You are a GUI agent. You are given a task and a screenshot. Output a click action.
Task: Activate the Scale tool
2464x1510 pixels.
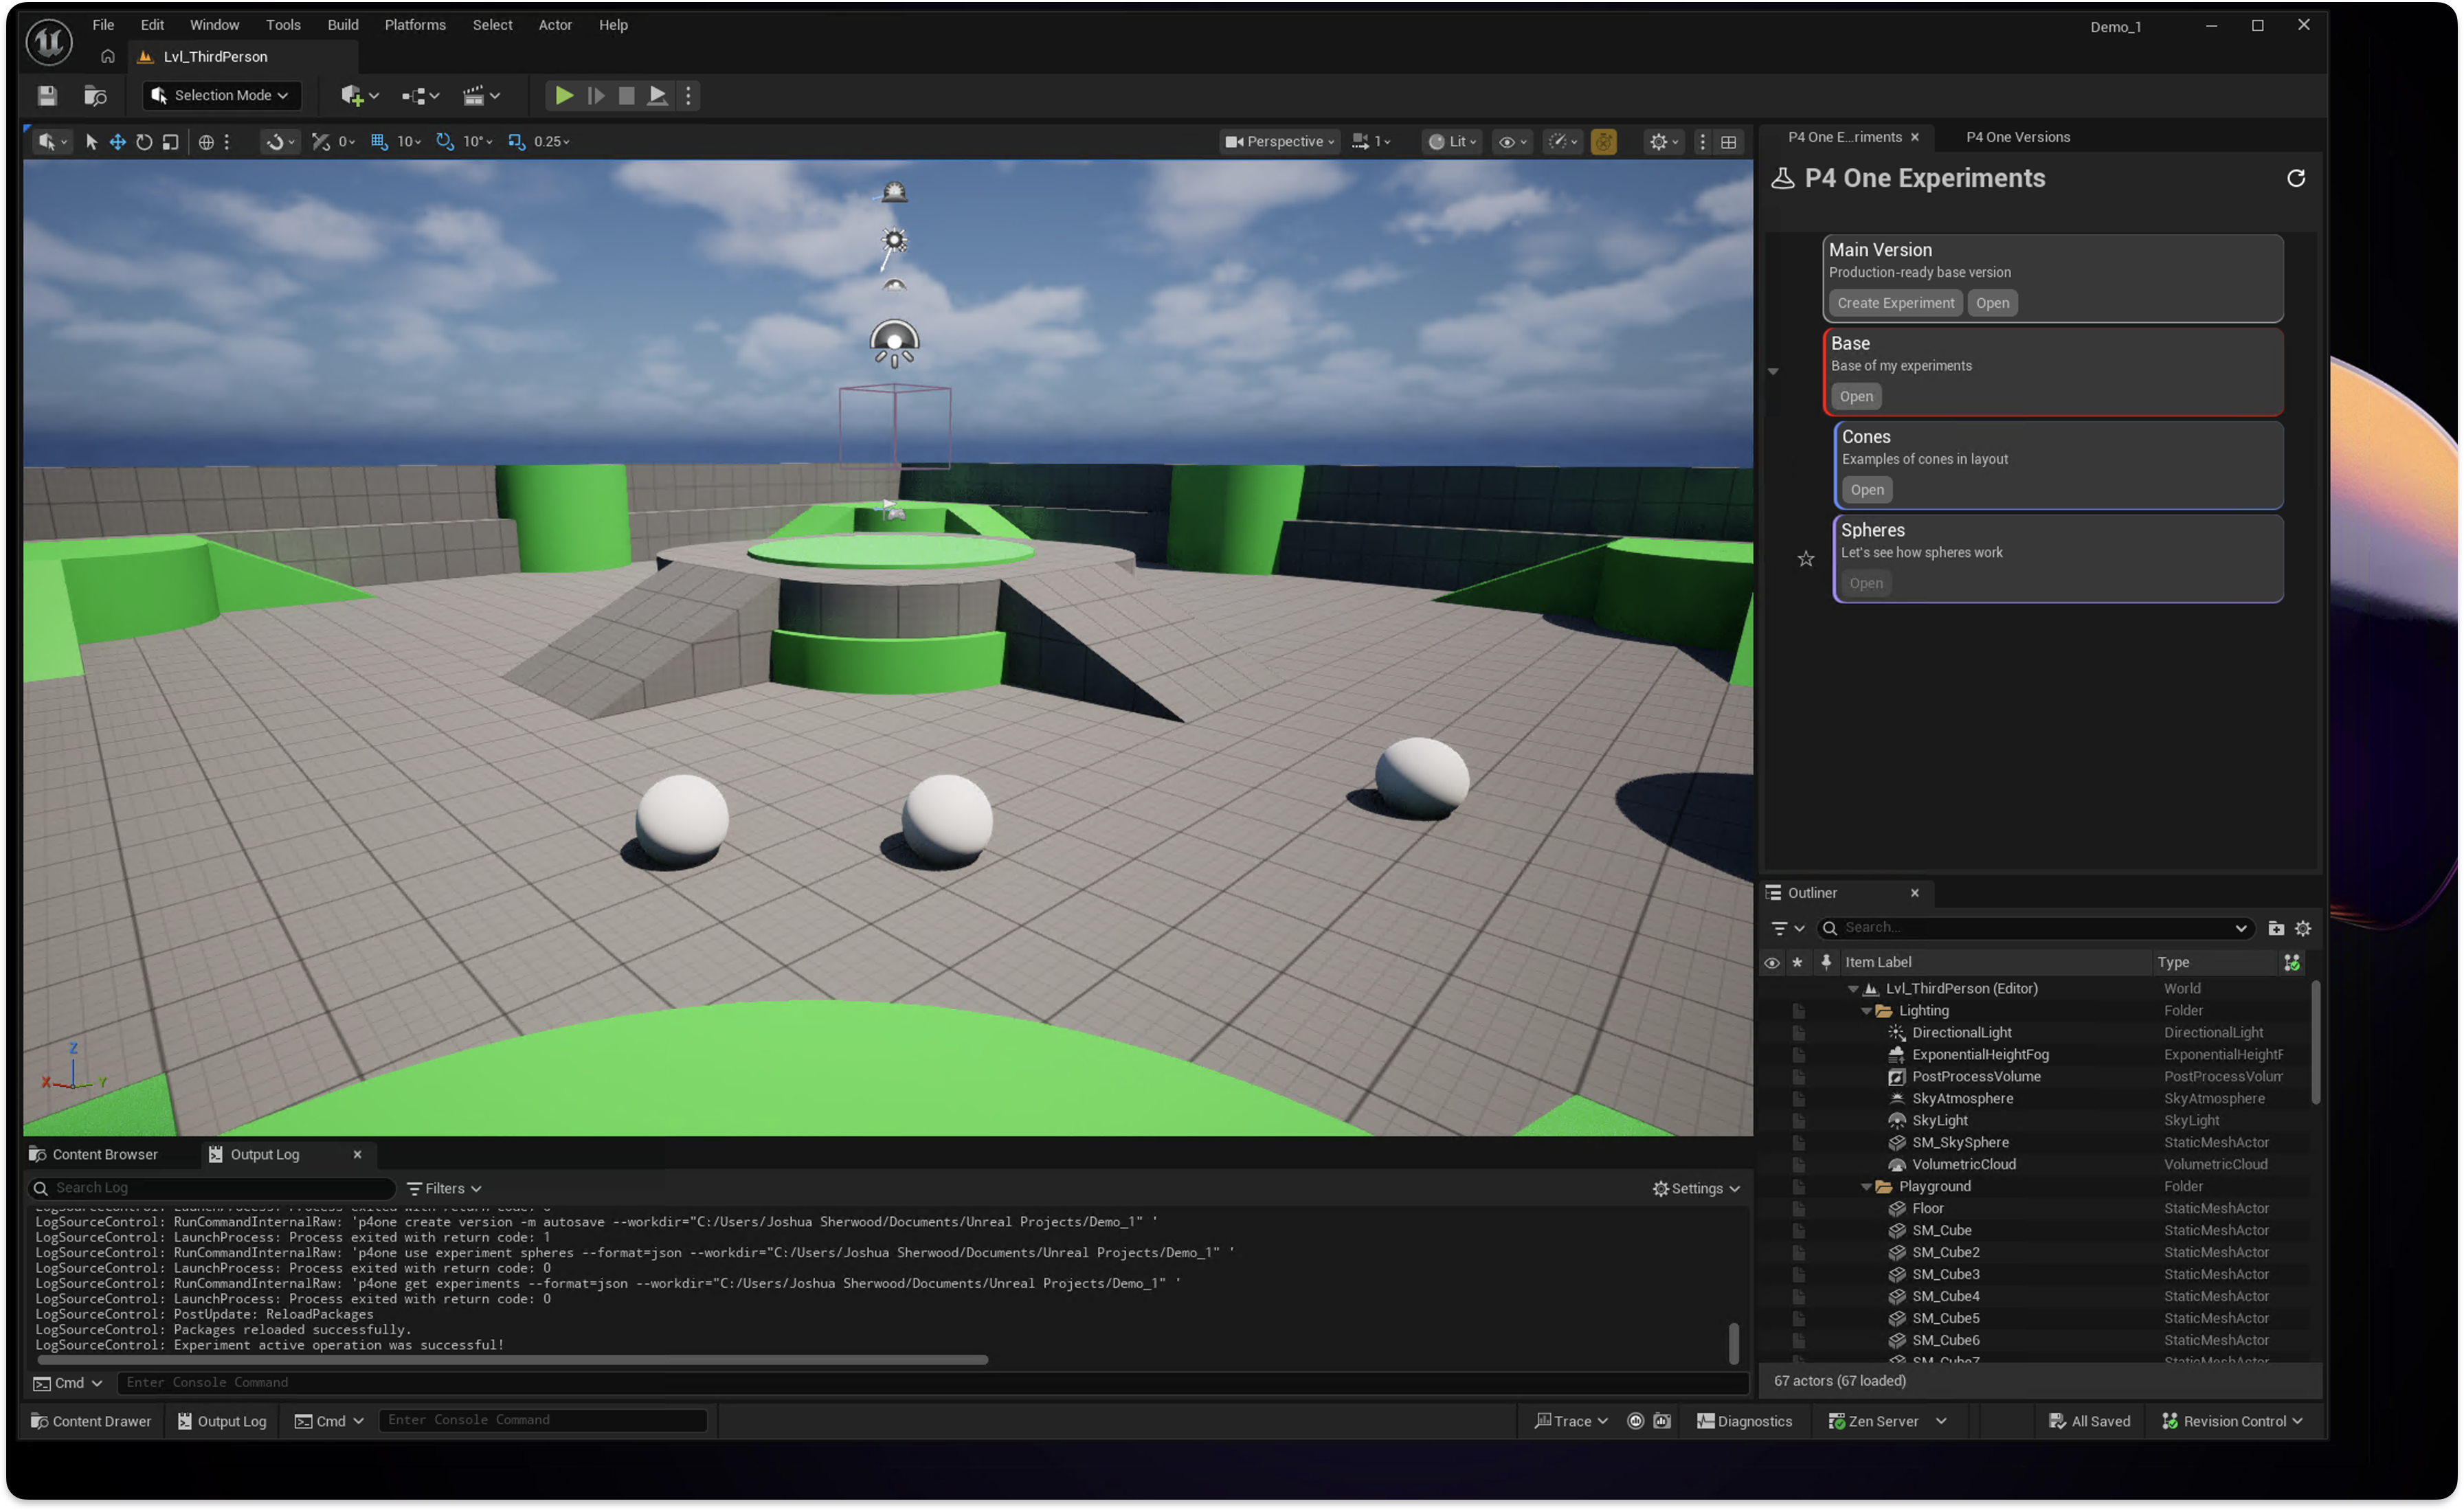click(171, 141)
